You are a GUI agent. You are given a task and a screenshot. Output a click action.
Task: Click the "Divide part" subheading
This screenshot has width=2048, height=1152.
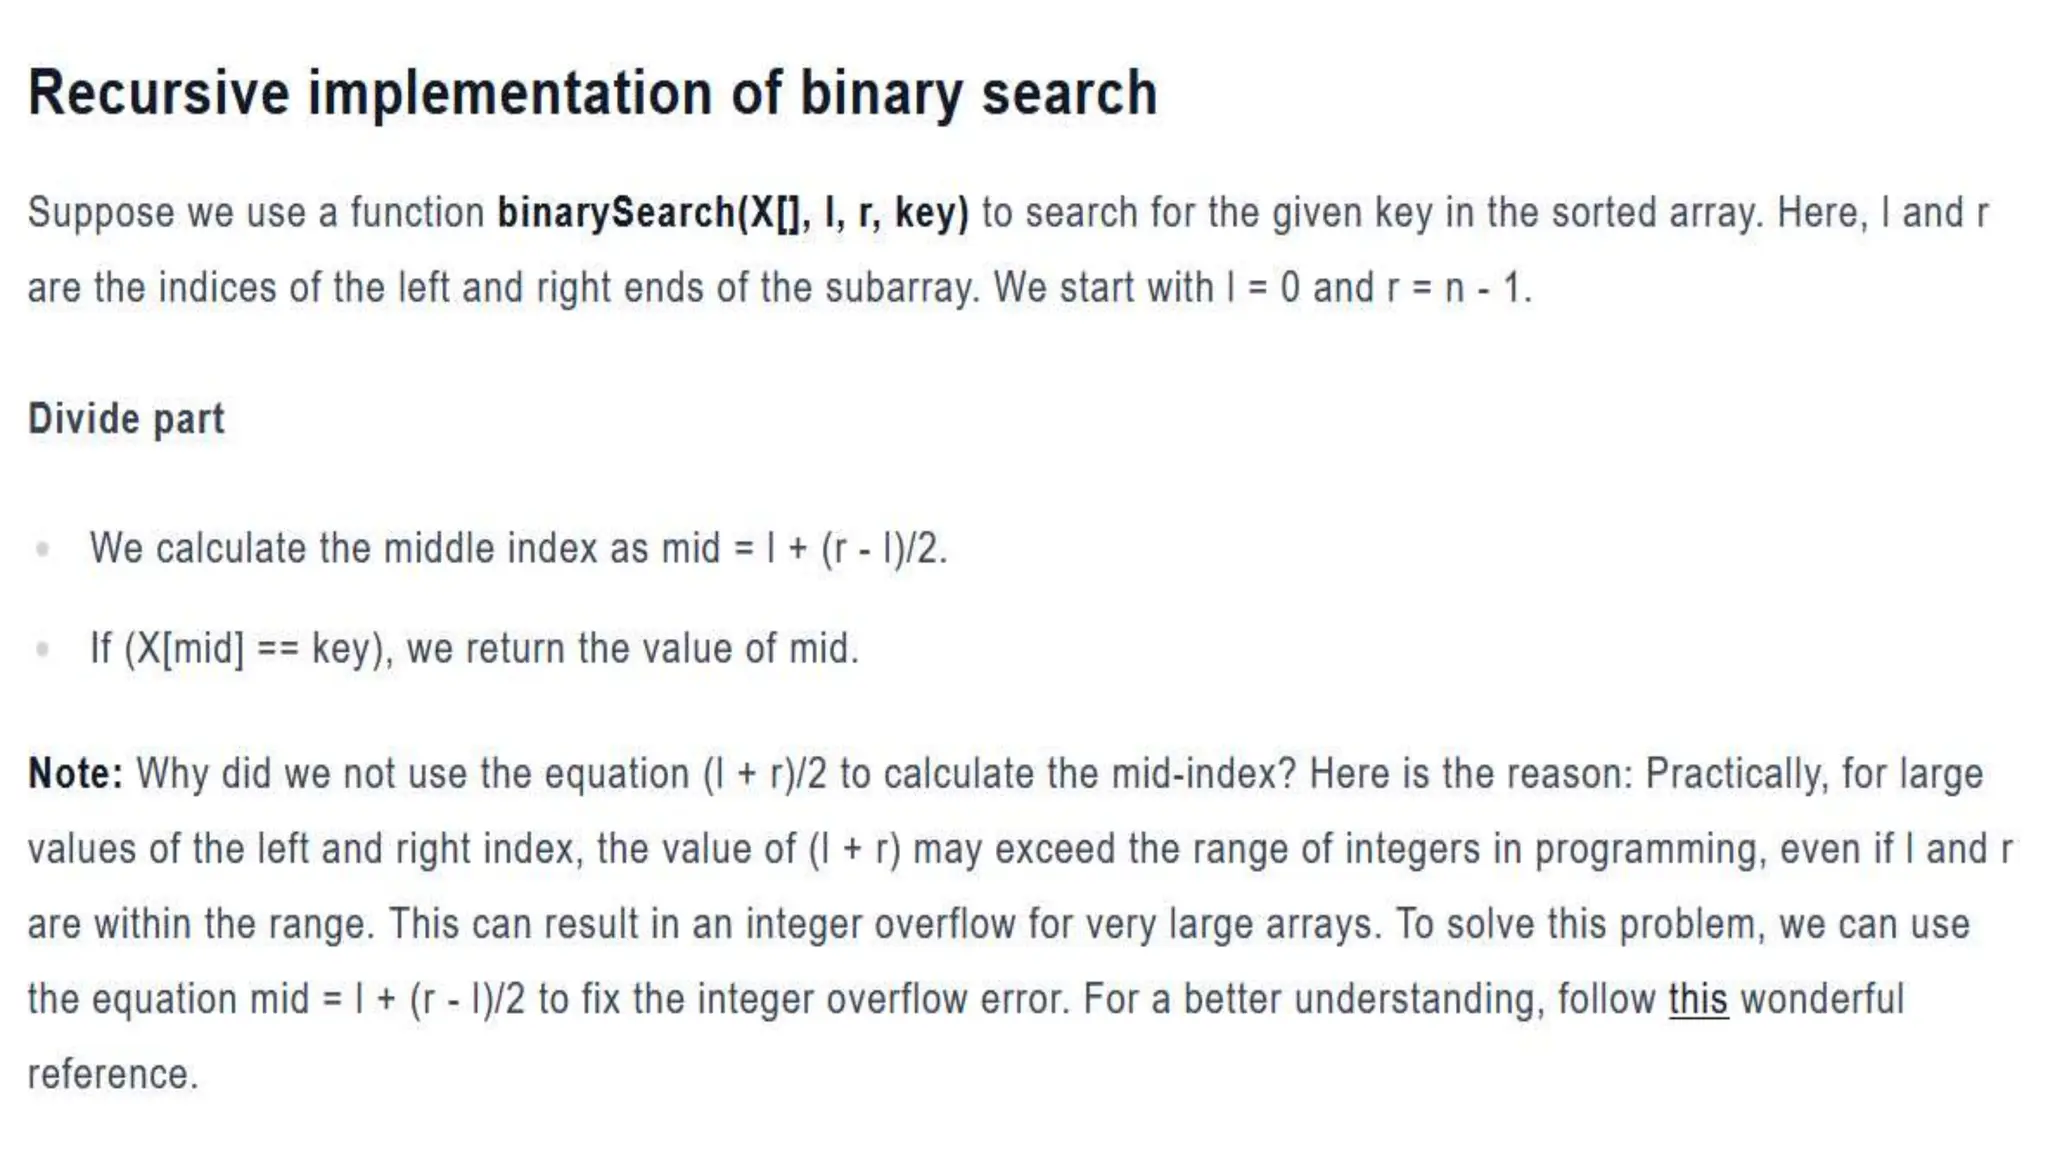tap(126, 419)
